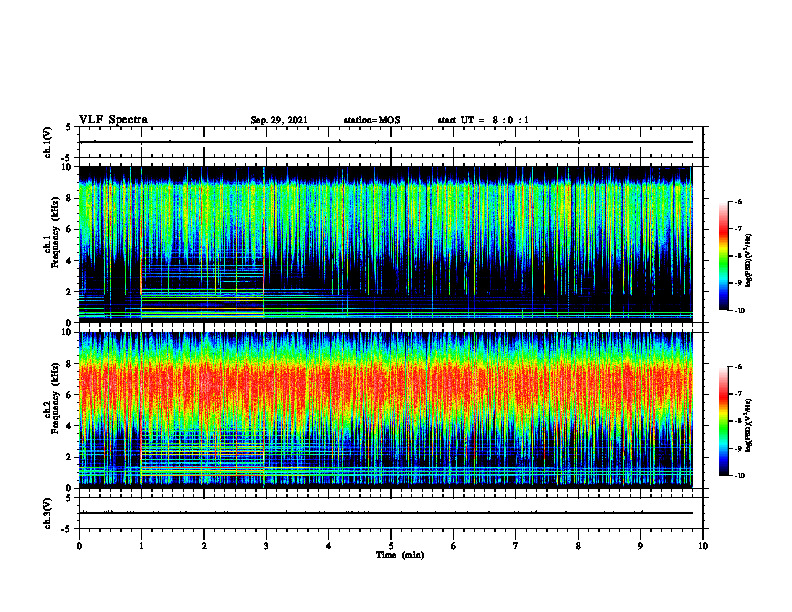Click the ch.1 spectrogram panel

click(x=385, y=244)
